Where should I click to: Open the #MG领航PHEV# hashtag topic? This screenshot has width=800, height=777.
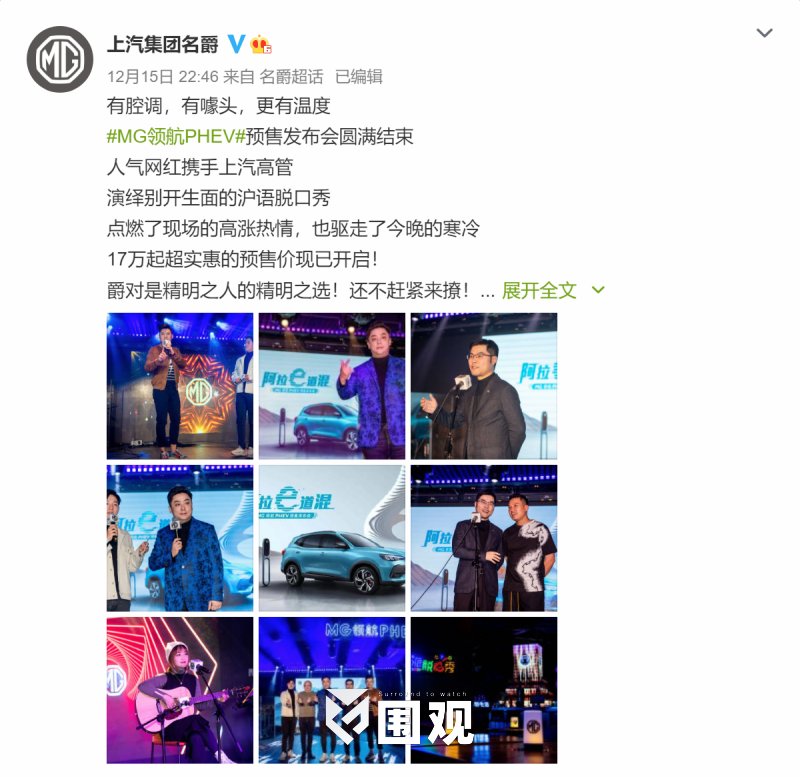176,137
